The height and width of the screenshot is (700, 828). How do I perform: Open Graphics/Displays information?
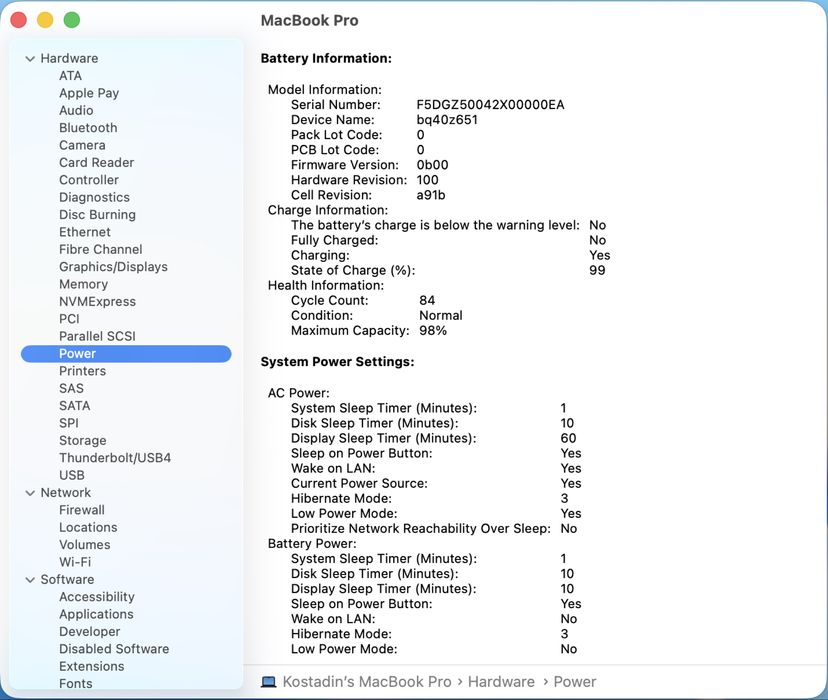click(x=113, y=267)
